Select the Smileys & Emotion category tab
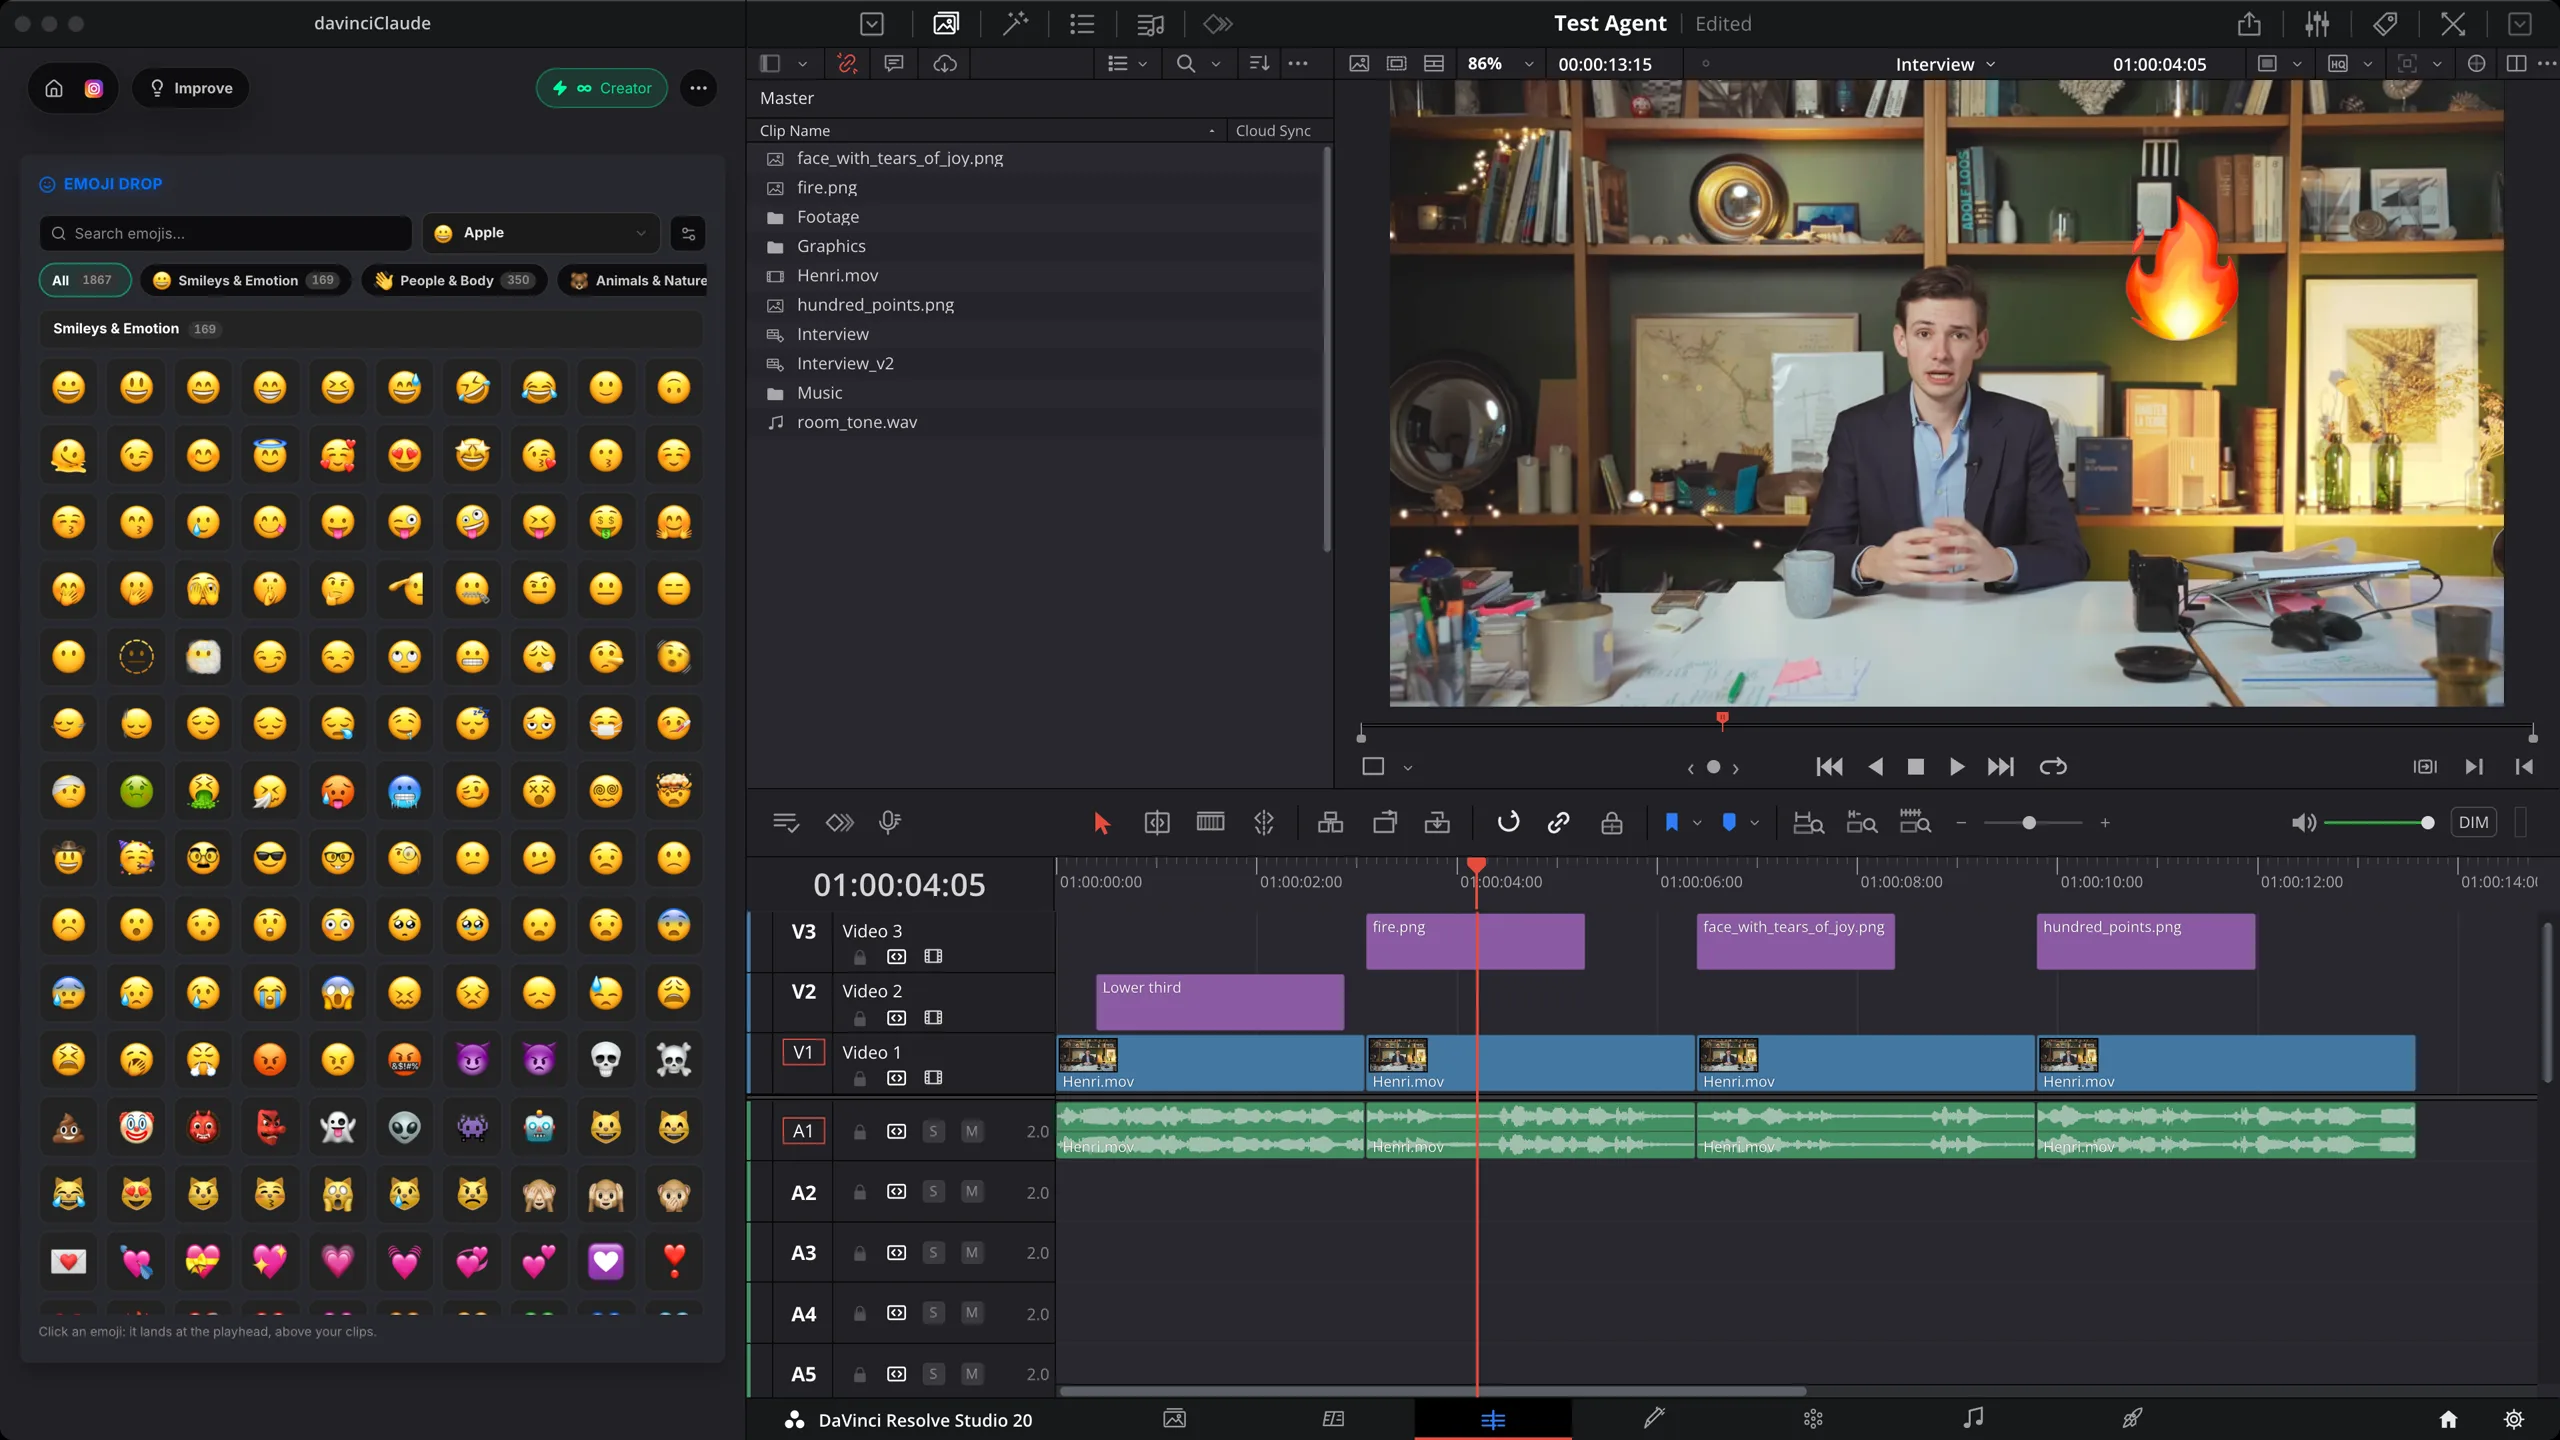 pos(246,280)
